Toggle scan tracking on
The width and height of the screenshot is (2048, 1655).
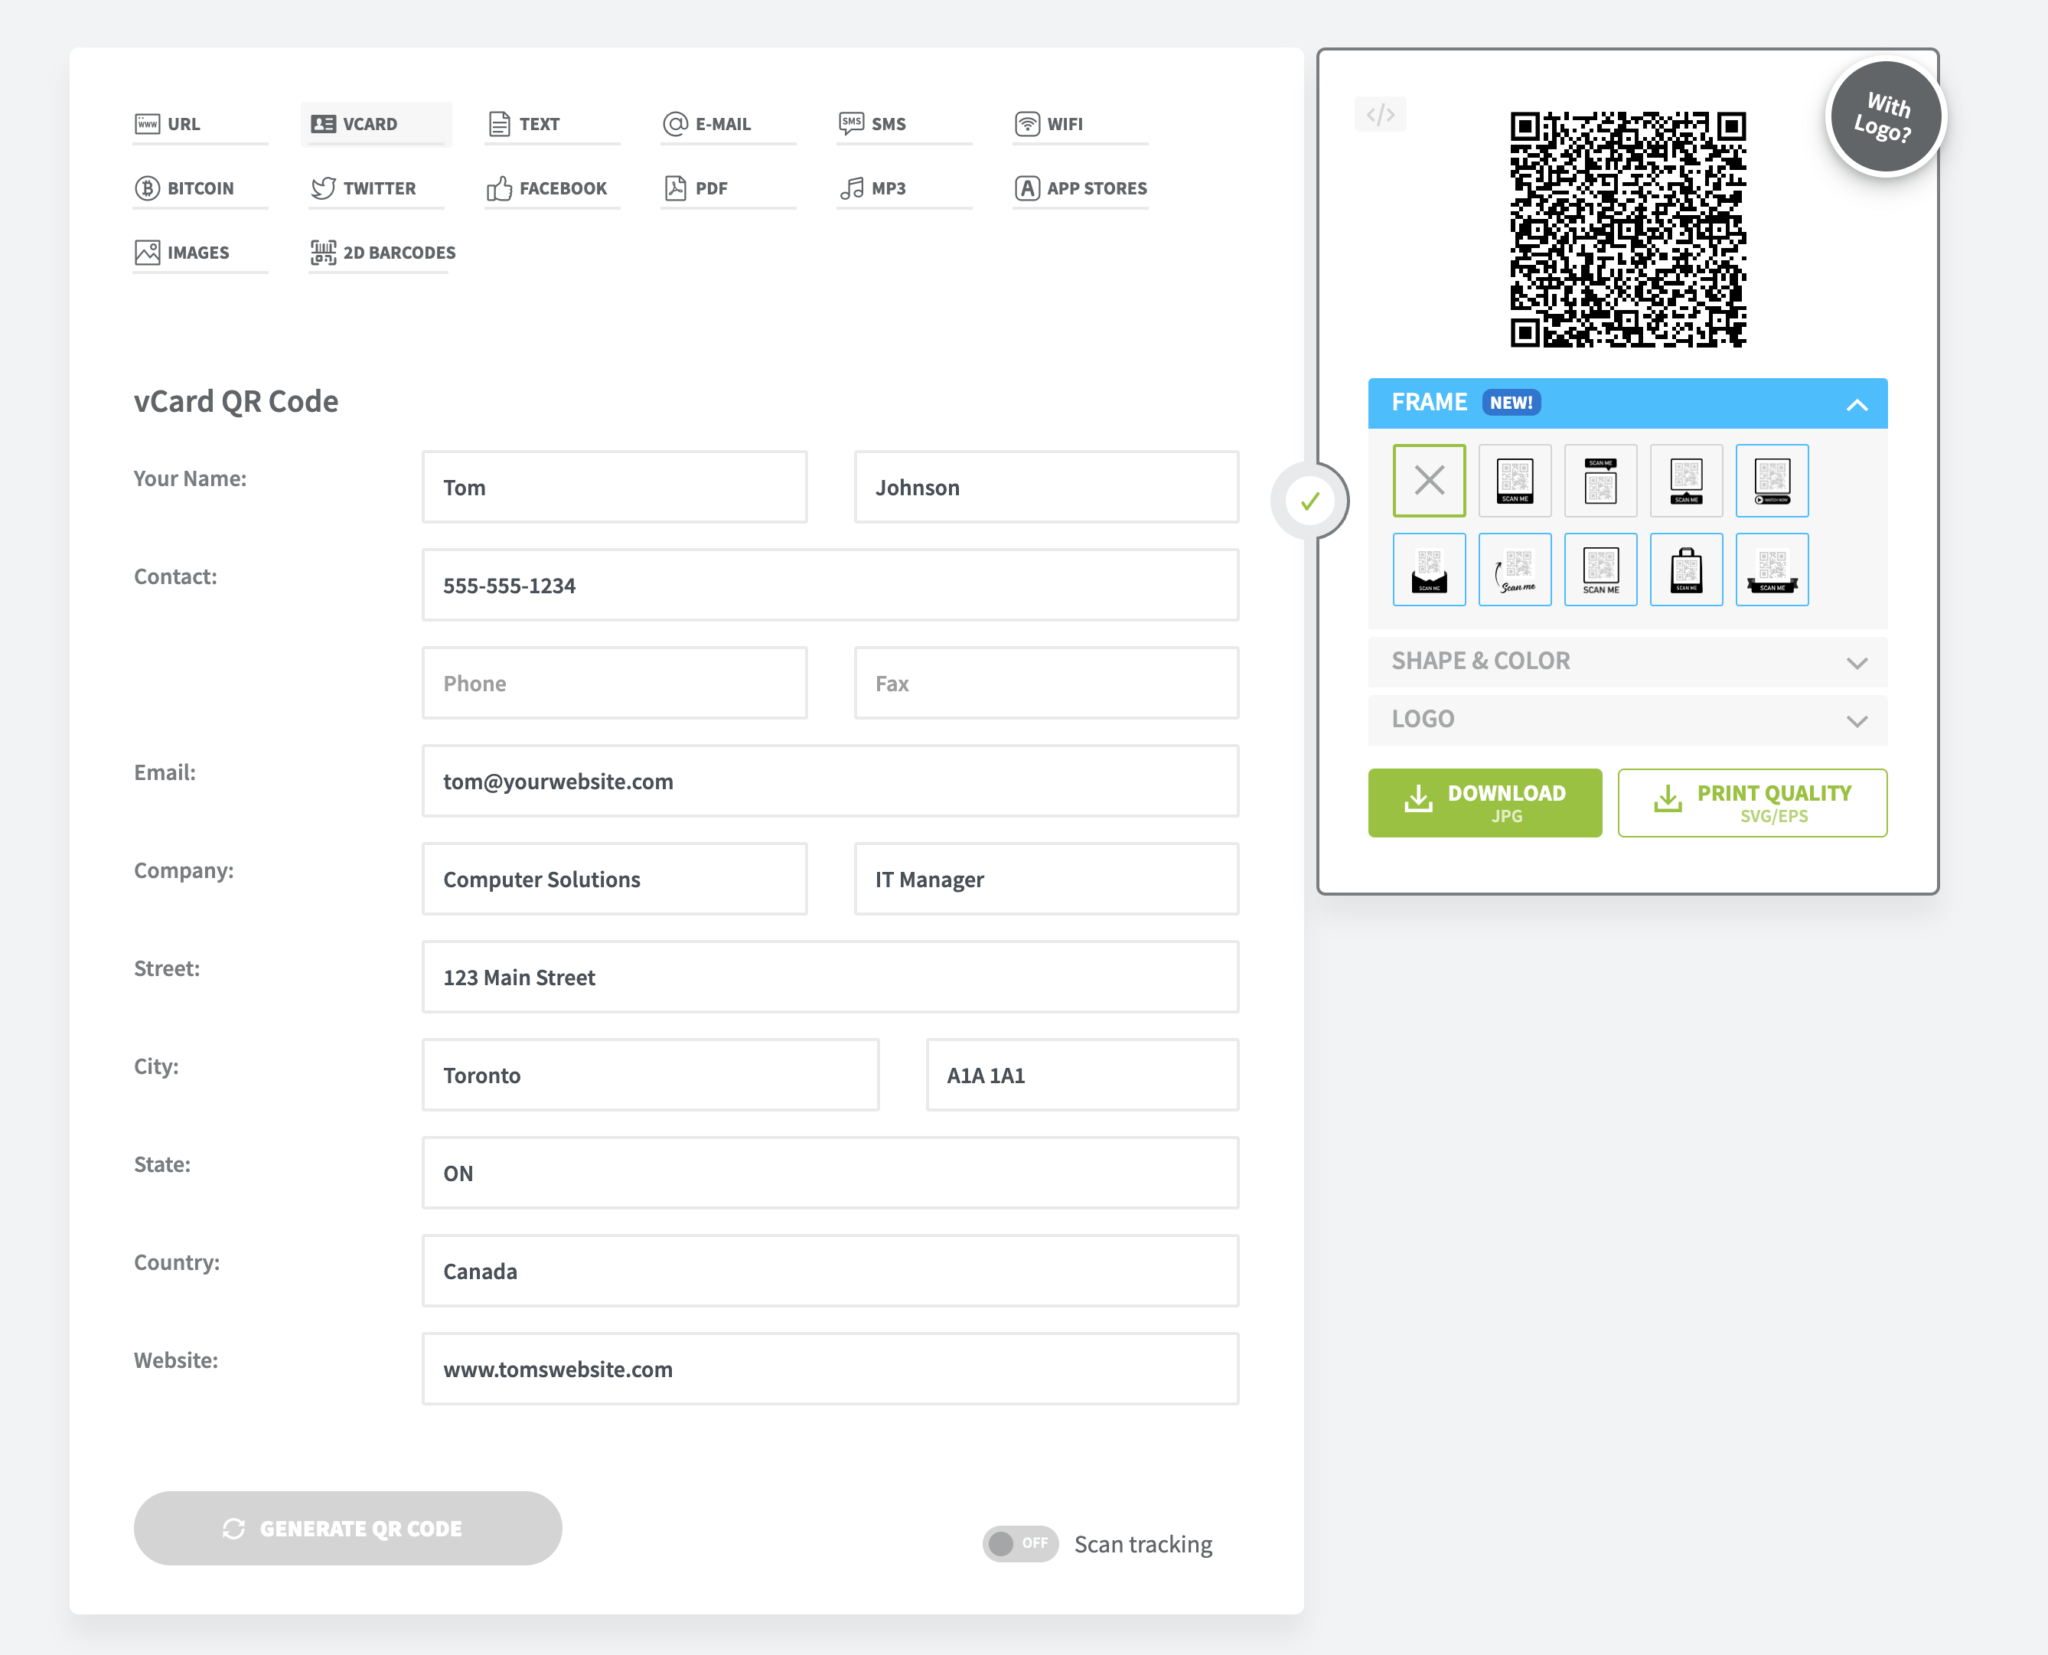click(x=1020, y=1543)
